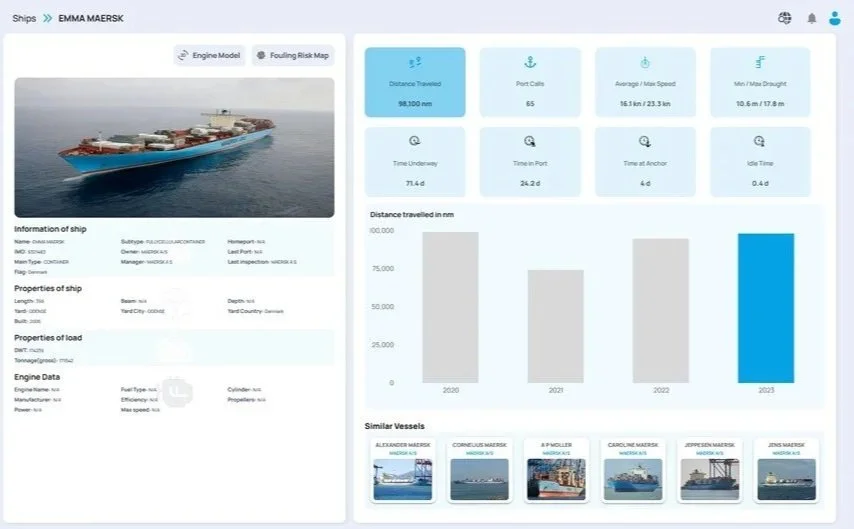Select the Time in Port card

pos(530,162)
